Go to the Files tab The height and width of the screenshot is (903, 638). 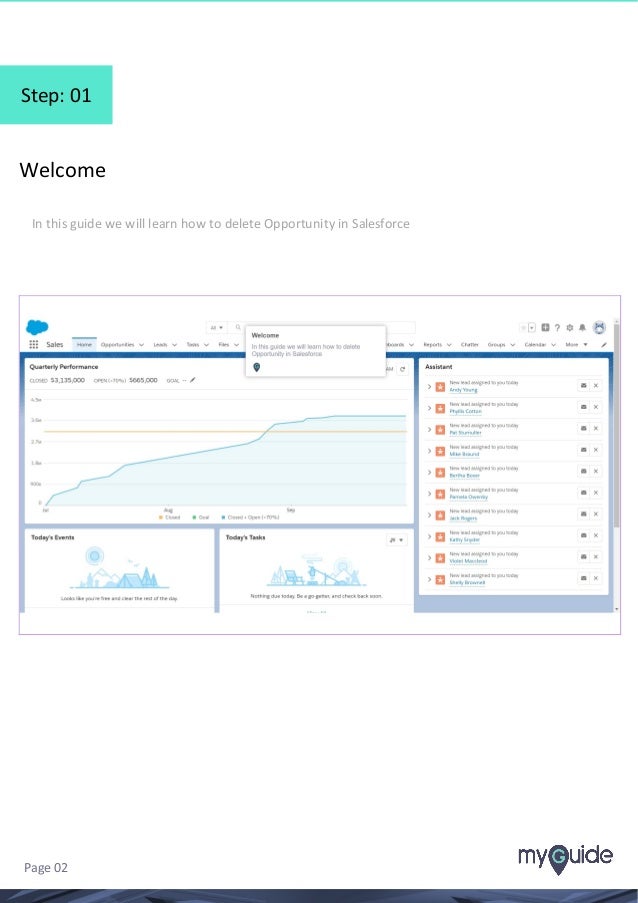click(x=224, y=344)
